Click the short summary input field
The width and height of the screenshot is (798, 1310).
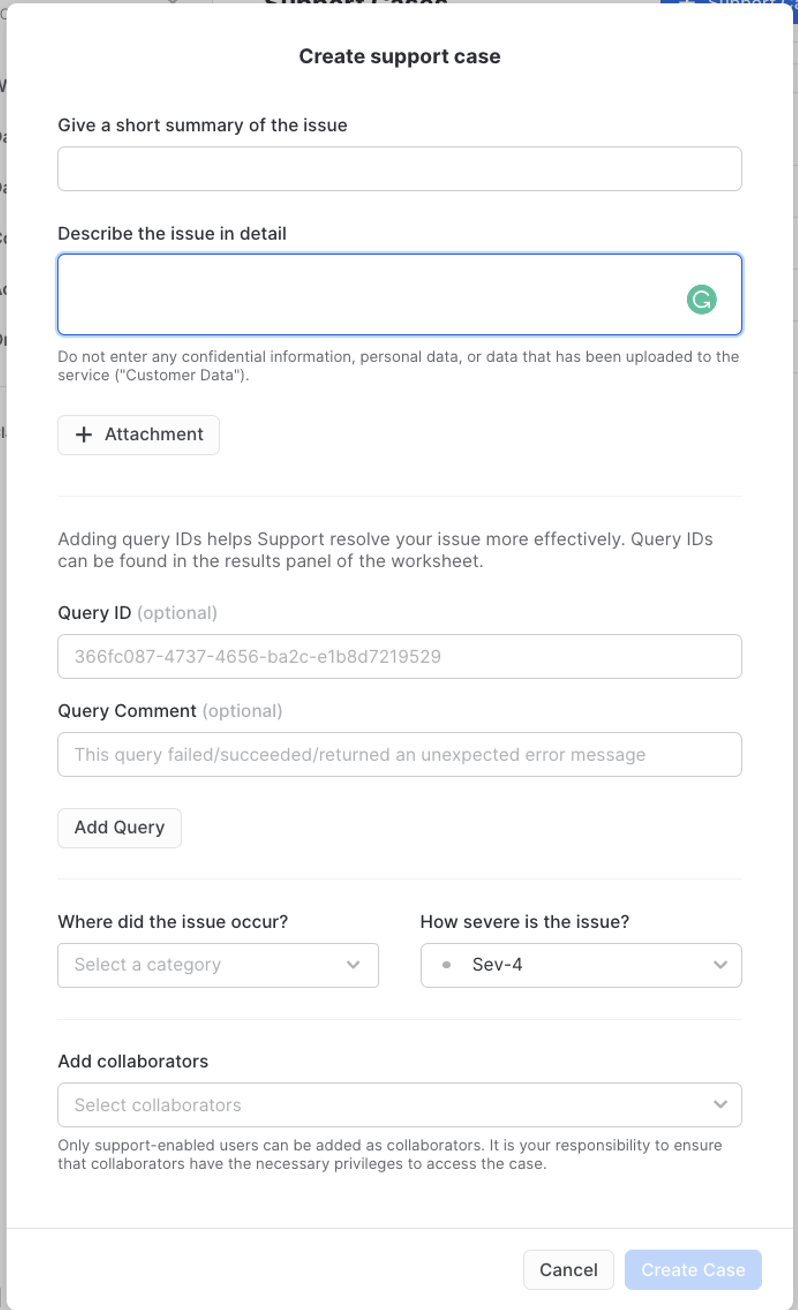click(399, 168)
